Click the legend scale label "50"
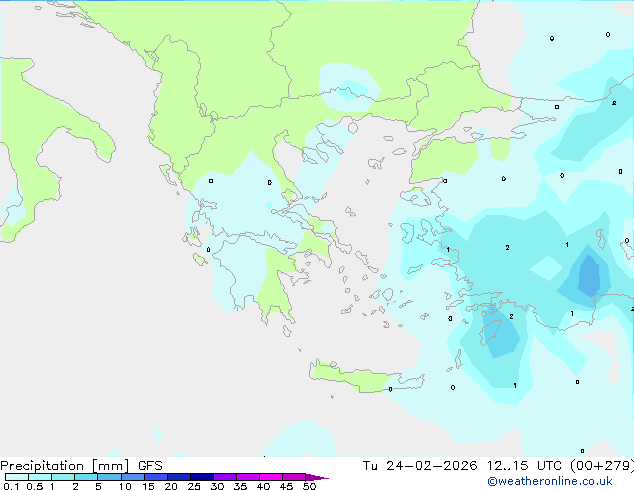 click(x=309, y=486)
